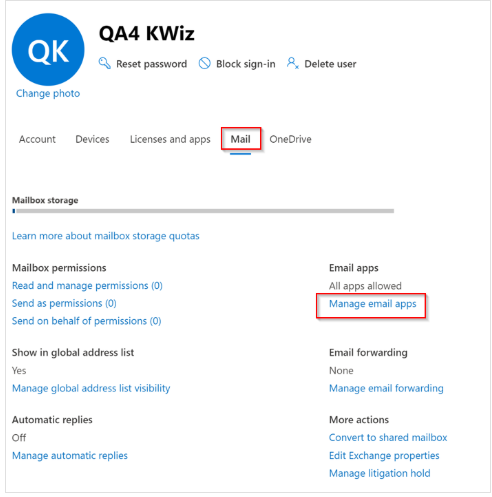This screenshot has height=497, width=492.
Task: Select the Mail tab
Action: tap(240, 139)
